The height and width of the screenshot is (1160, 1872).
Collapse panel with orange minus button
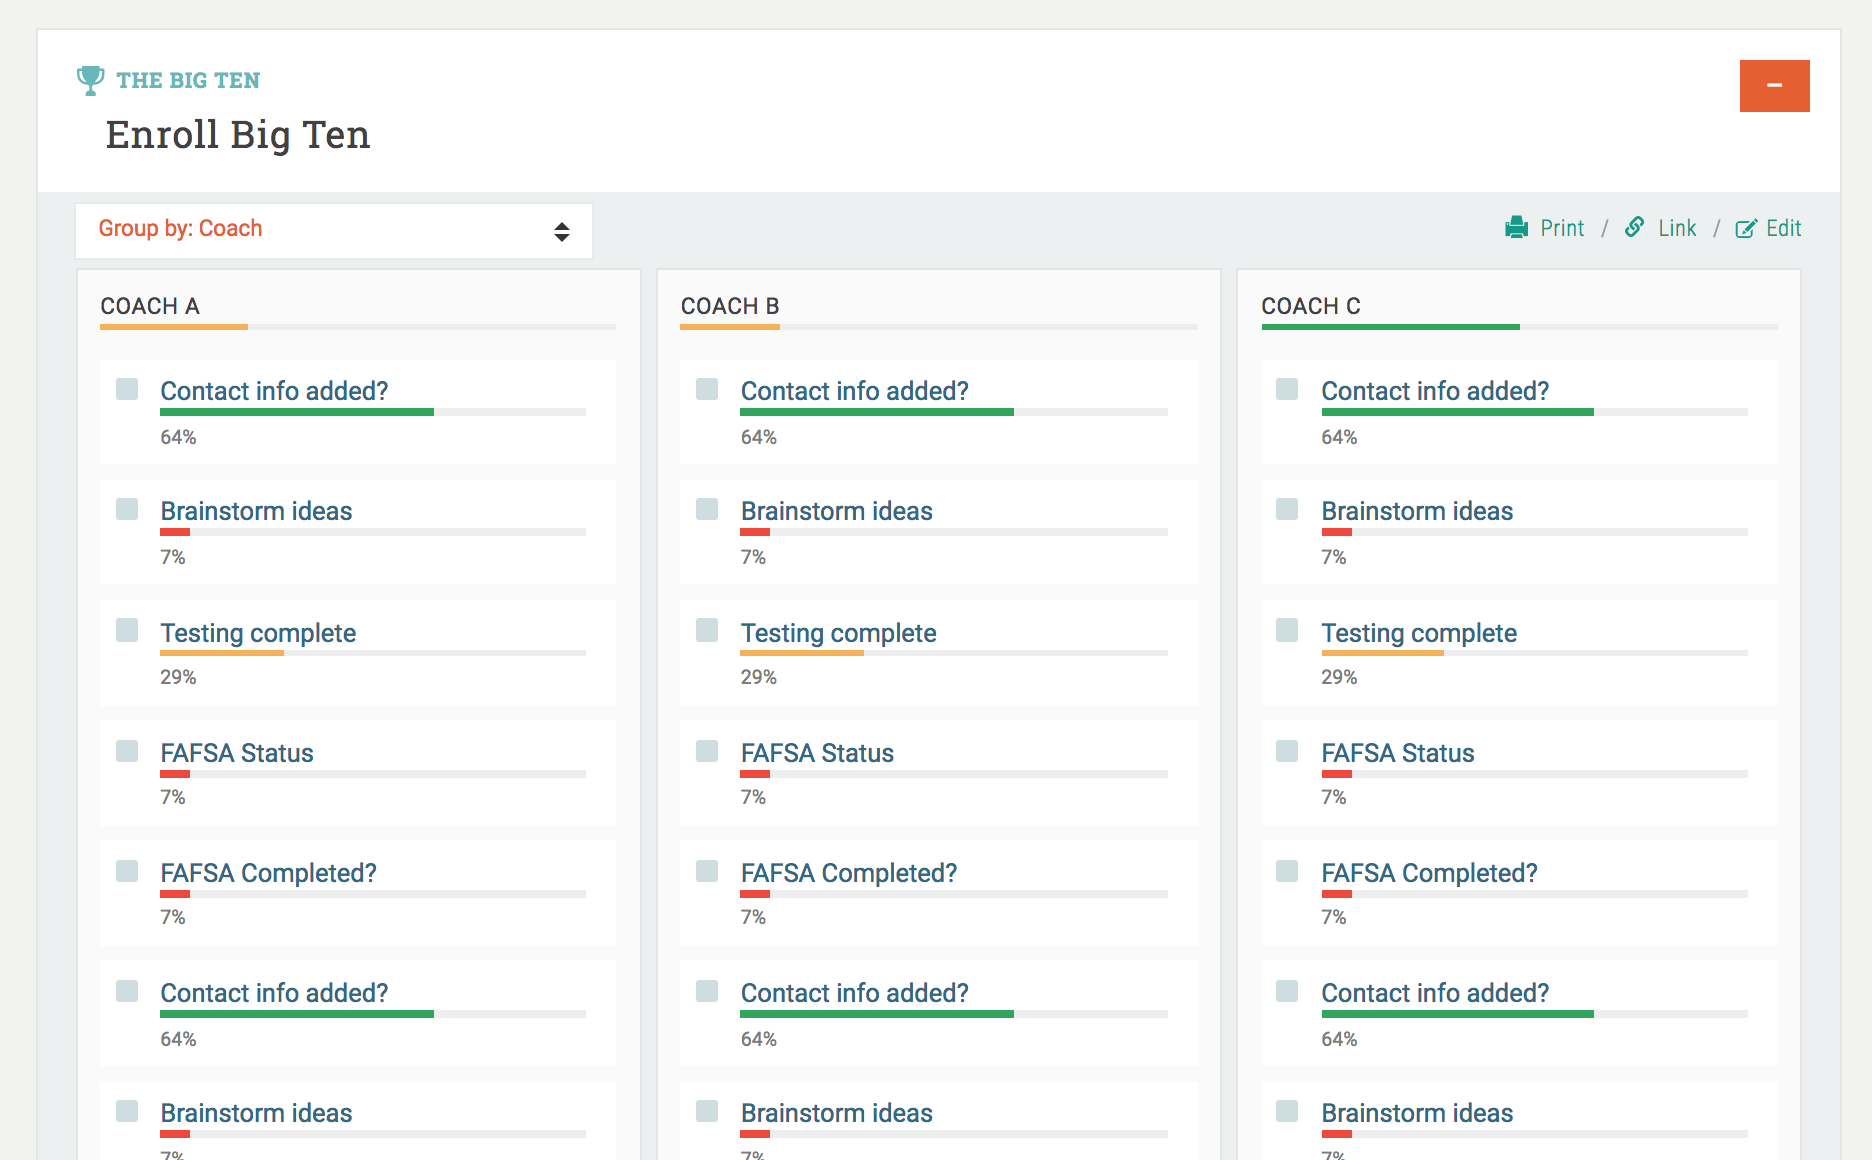click(1774, 86)
